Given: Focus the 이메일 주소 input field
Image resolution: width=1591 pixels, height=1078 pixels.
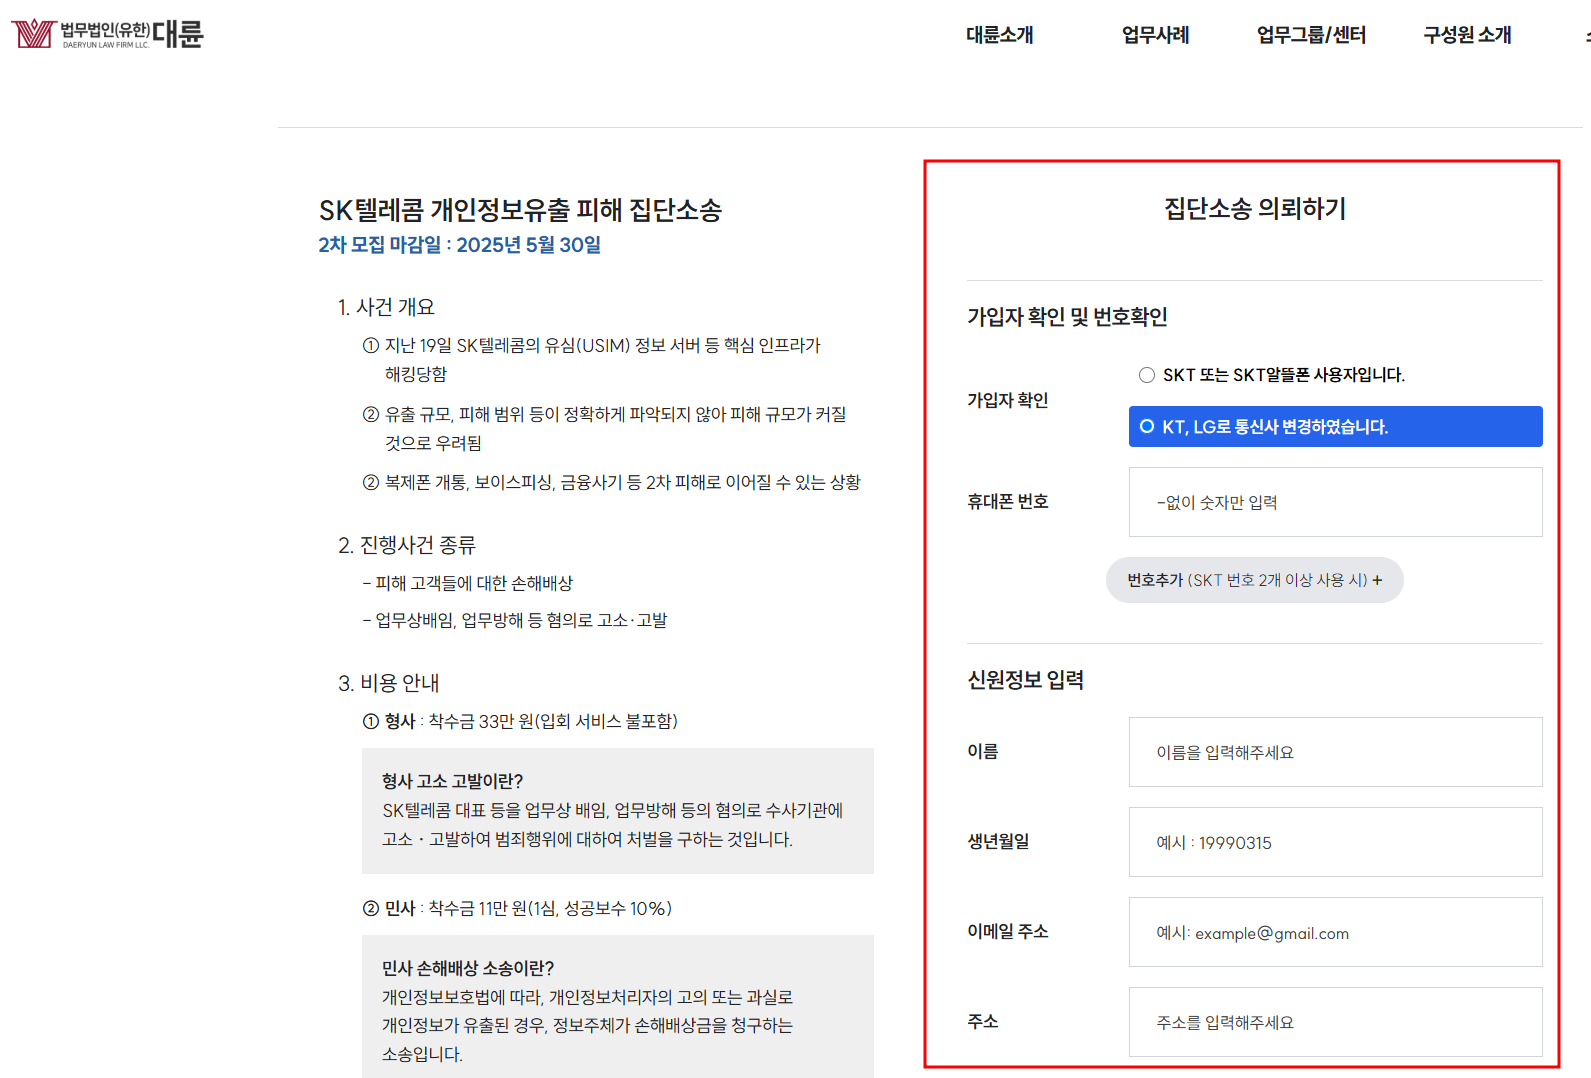Looking at the screenshot, I should click(1335, 932).
